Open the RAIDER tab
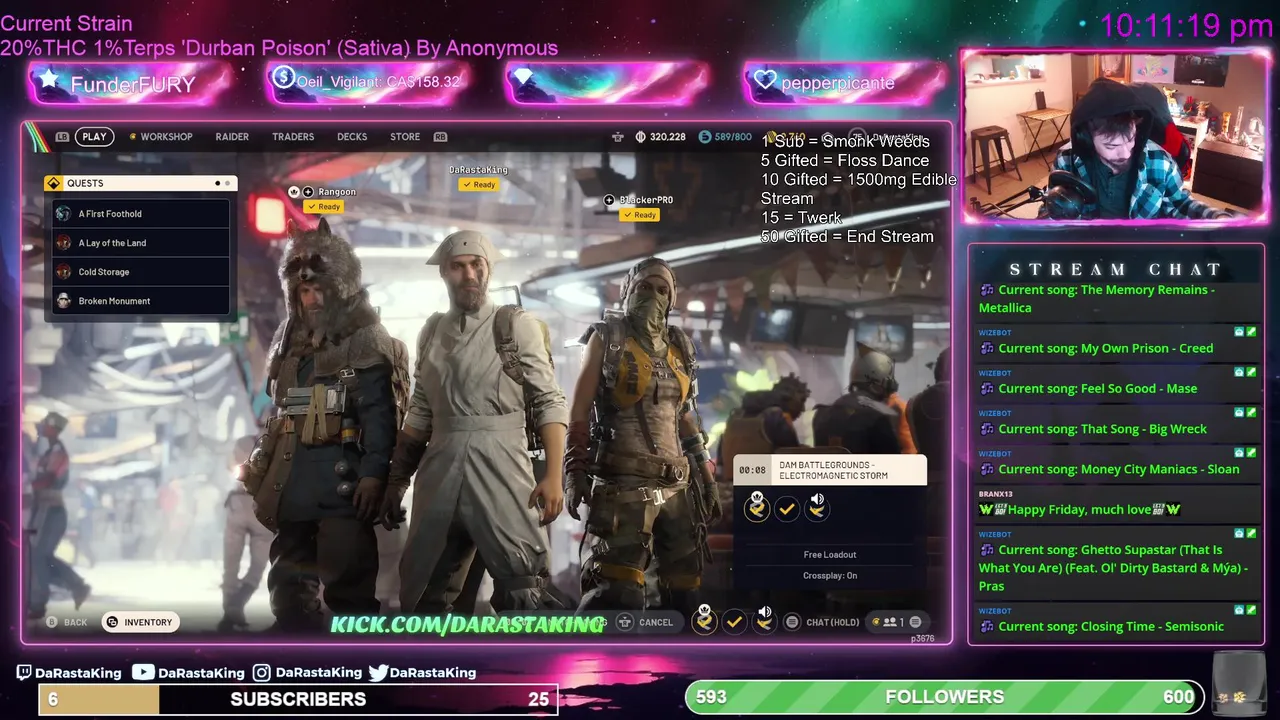This screenshot has height=720, width=1280. 232,137
